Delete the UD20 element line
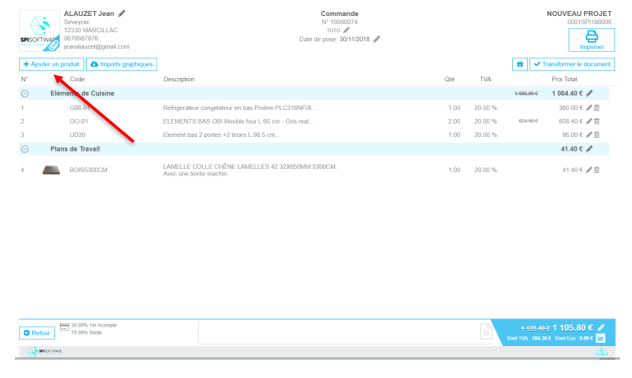Screen dimensions: 632x378 (597, 135)
